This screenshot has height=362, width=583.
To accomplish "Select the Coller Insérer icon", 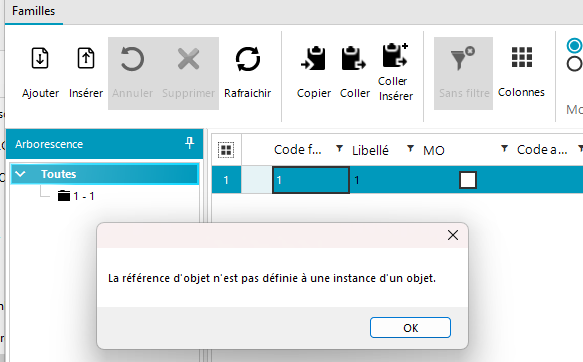I will point(395,55).
